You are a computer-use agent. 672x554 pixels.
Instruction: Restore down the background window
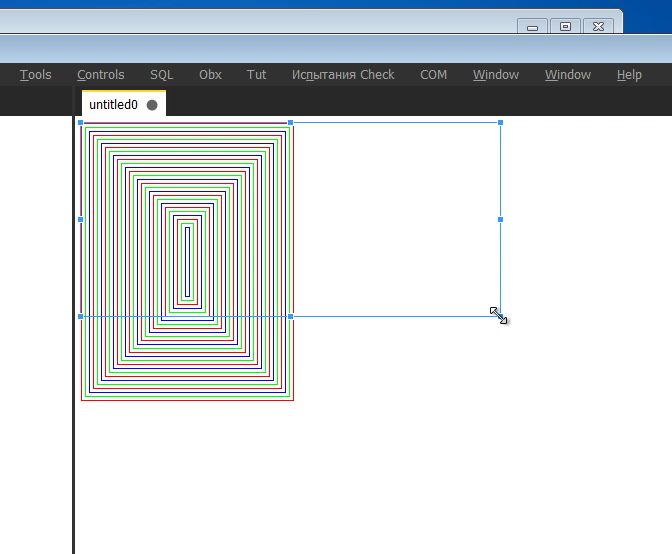[x=565, y=27]
